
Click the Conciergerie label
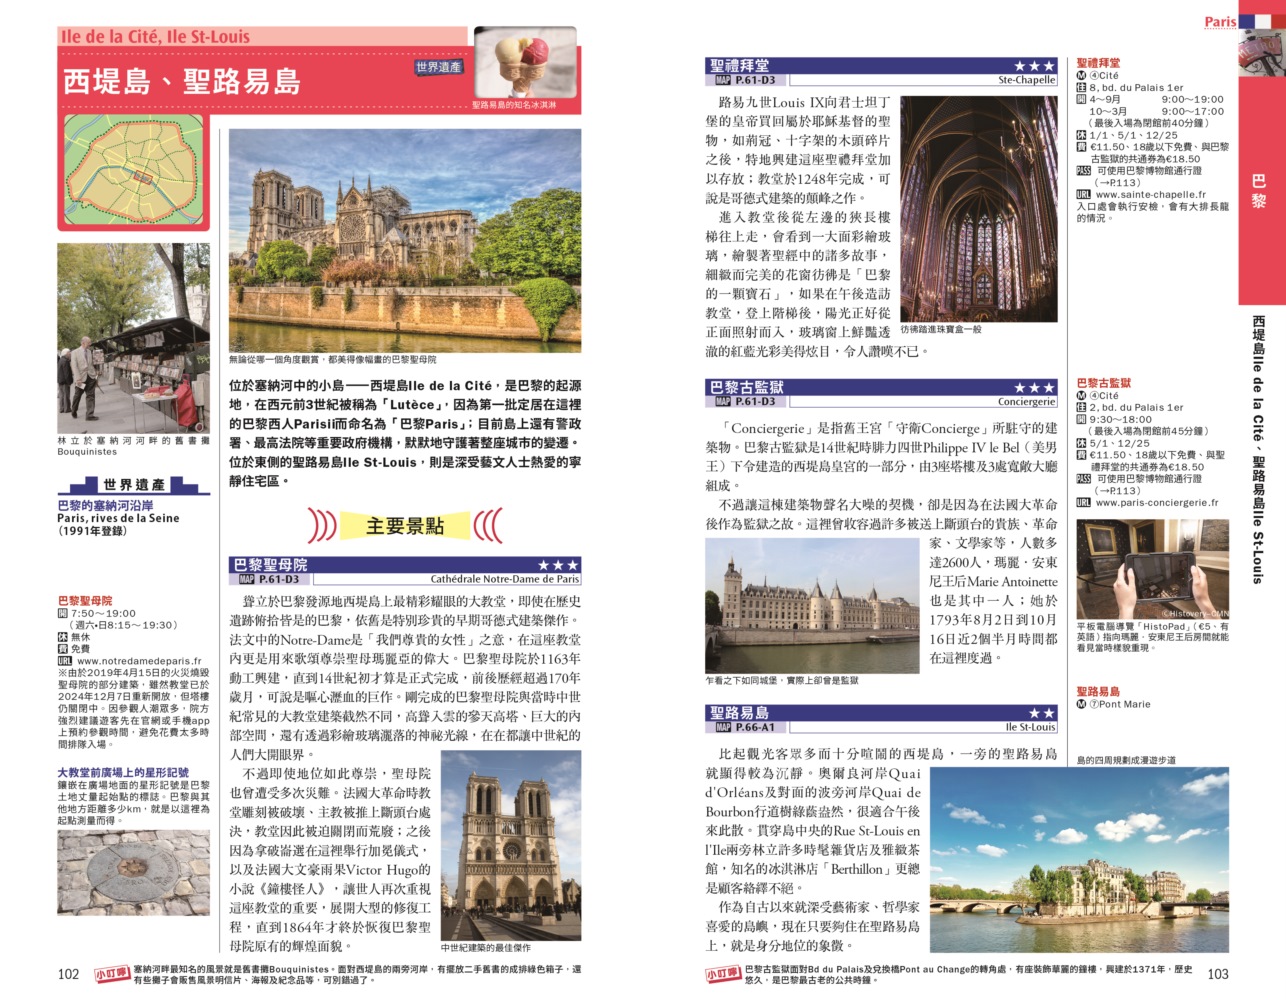[x=1026, y=401]
